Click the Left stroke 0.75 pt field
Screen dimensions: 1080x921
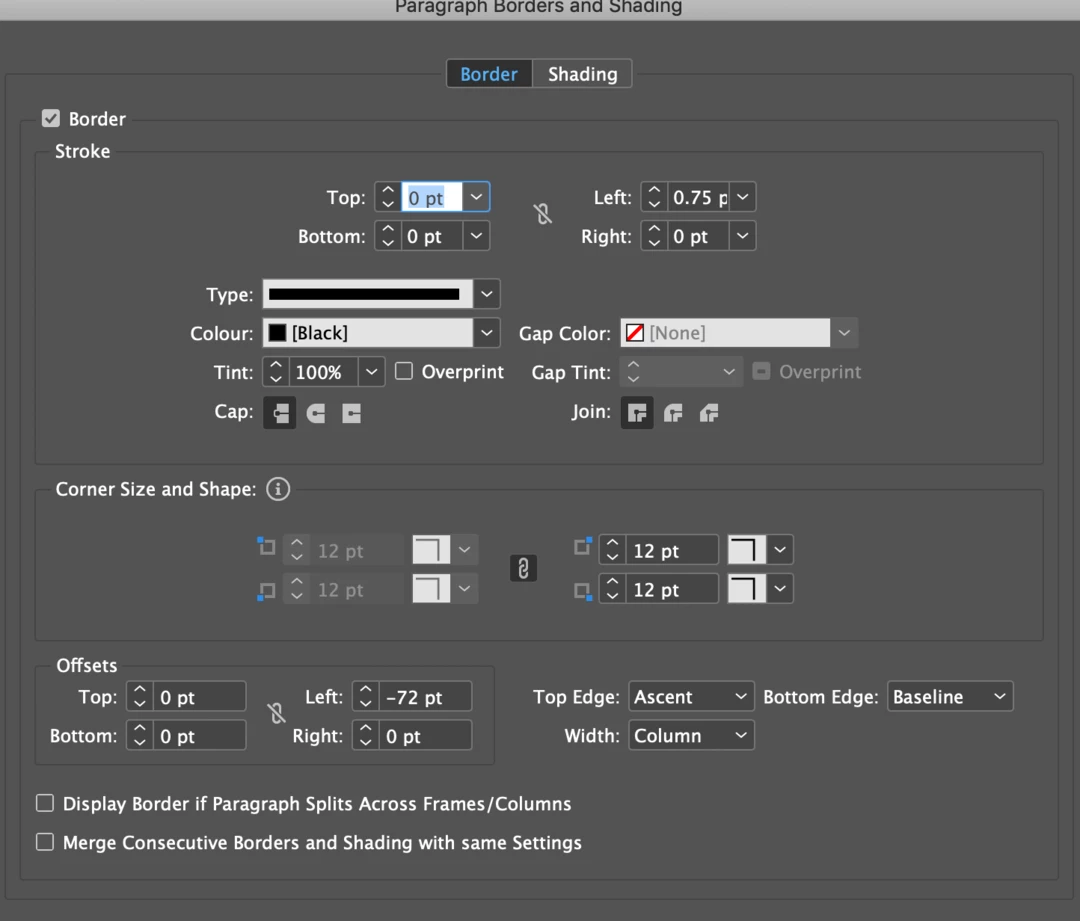coord(698,197)
